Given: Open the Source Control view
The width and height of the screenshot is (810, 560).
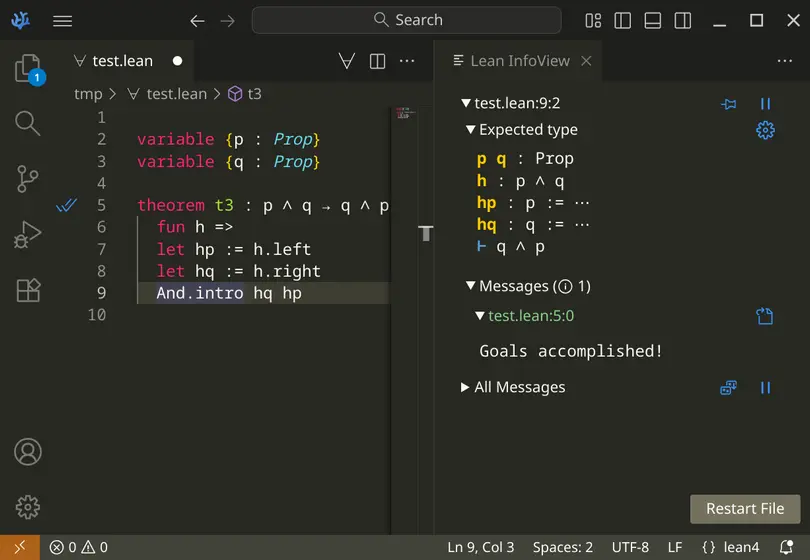Looking at the screenshot, I should click(x=28, y=179).
